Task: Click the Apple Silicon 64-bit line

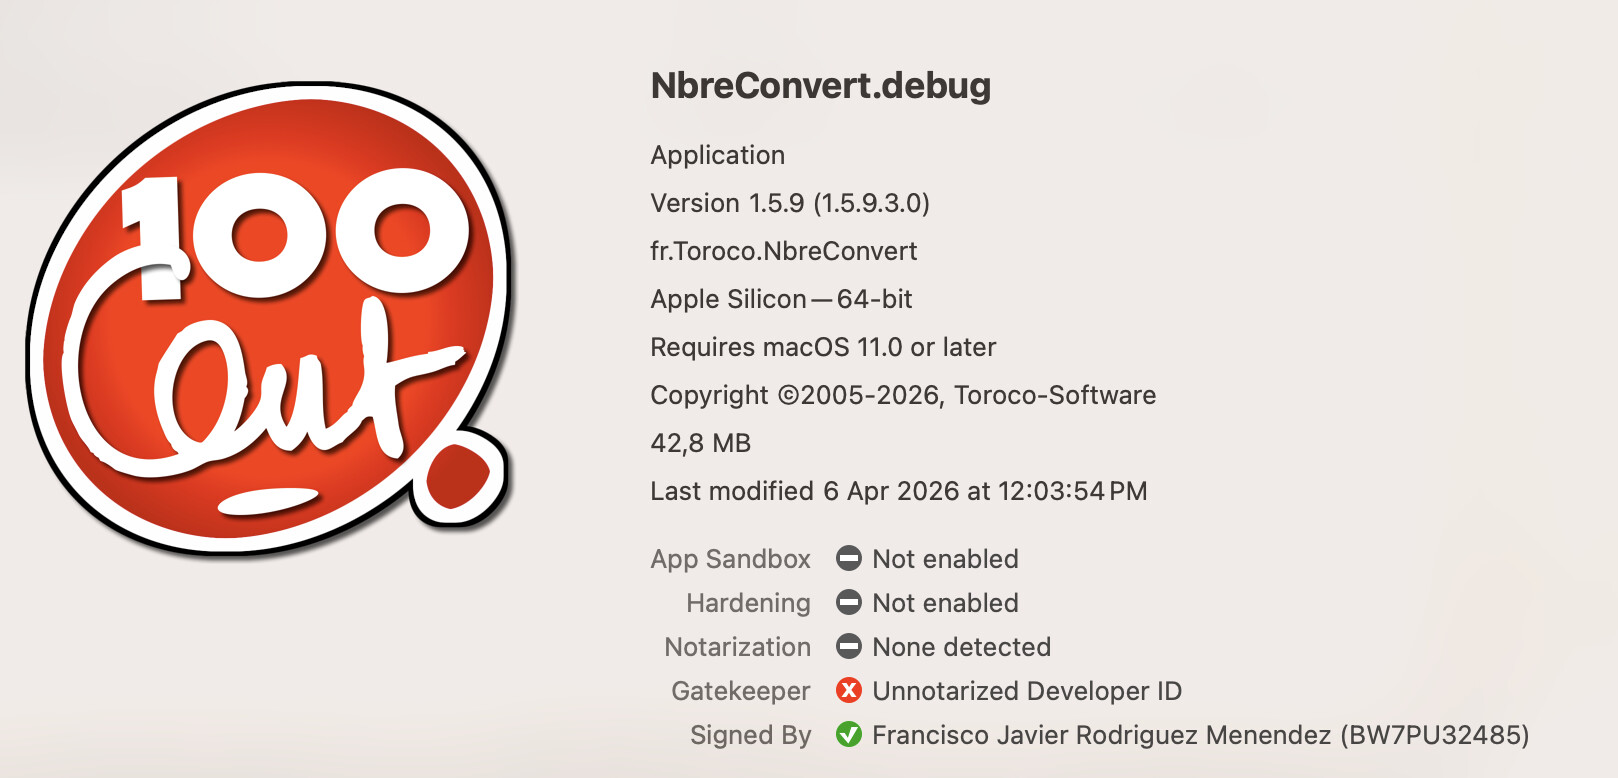Action: 781,299
